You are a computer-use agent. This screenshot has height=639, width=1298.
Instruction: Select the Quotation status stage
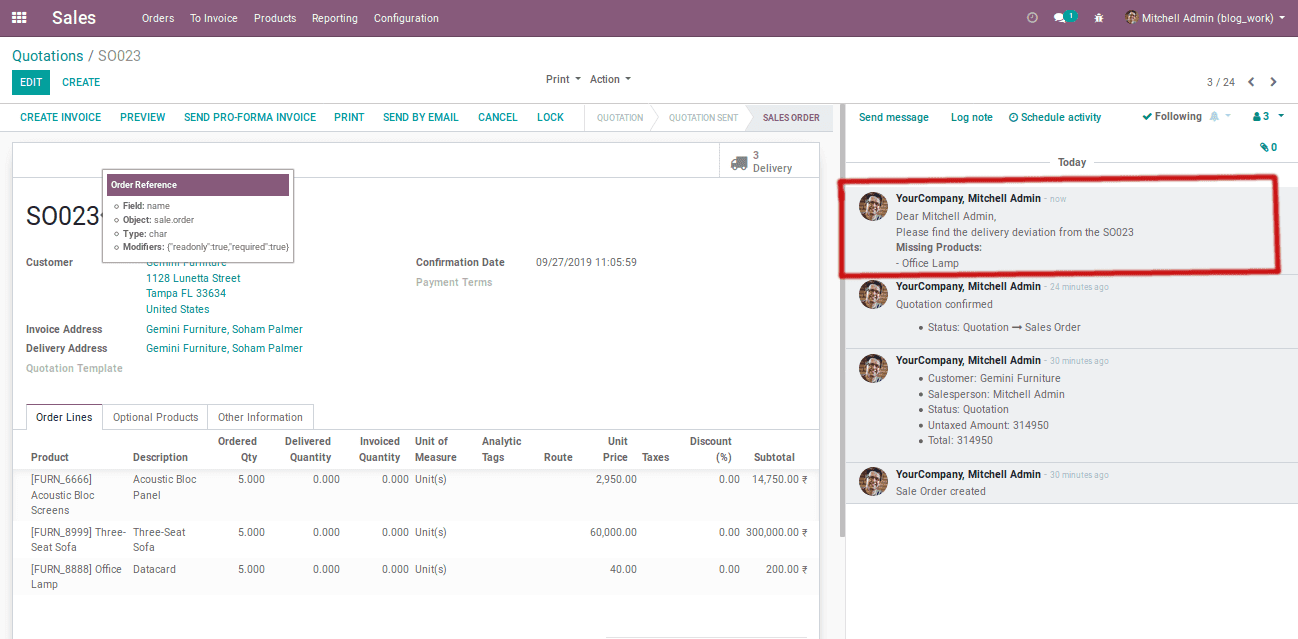click(620, 118)
